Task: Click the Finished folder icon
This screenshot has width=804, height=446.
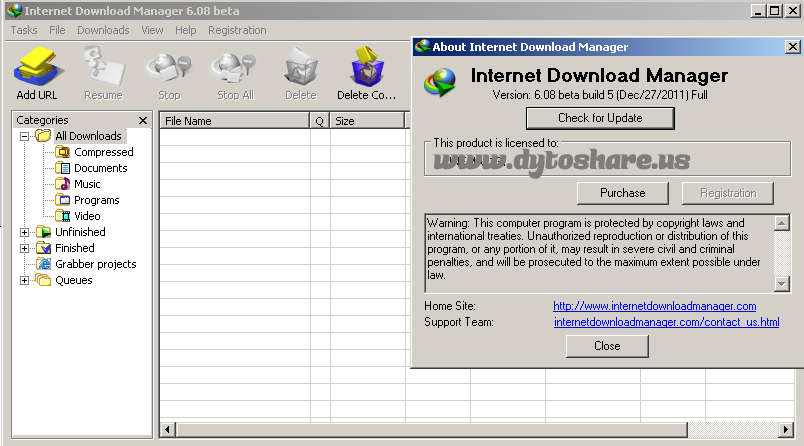Action: pos(44,248)
